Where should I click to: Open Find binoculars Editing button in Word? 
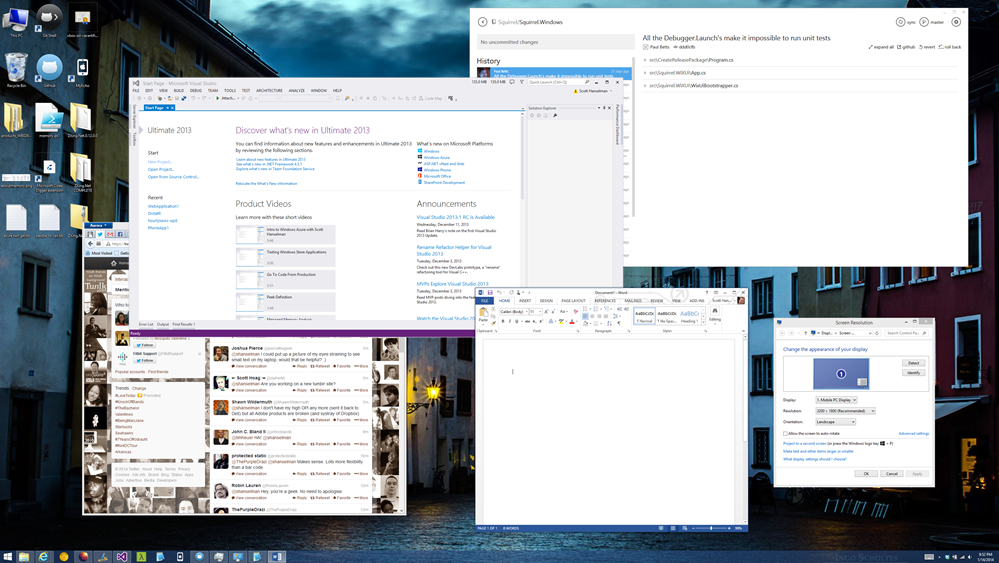point(715,311)
